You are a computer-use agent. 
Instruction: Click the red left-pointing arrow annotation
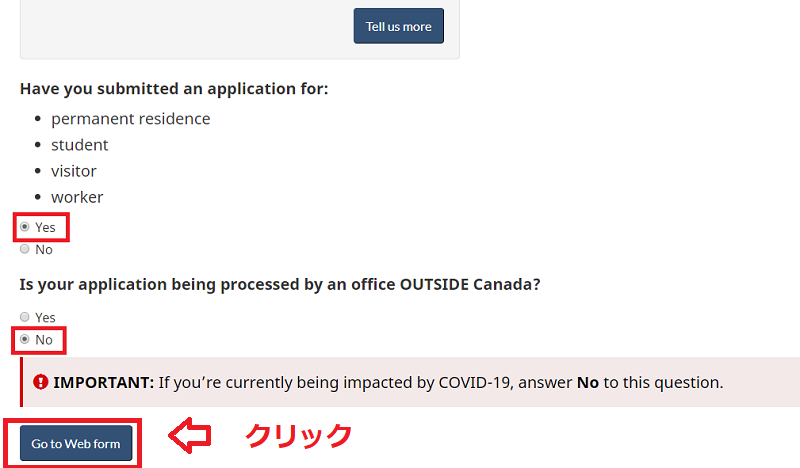click(x=190, y=435)
